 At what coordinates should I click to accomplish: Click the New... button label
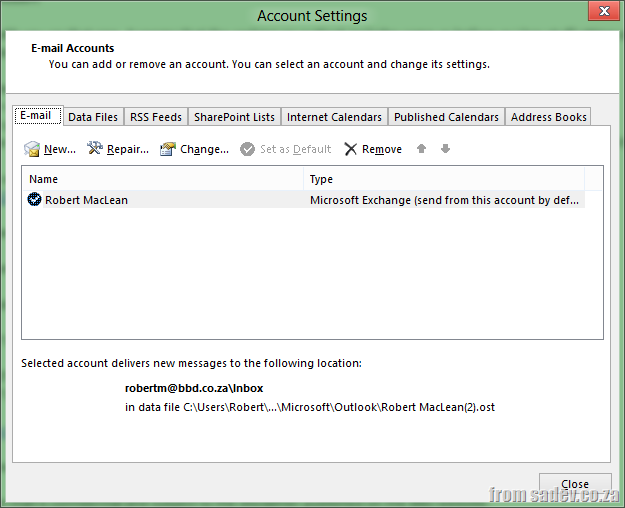coord(60,149)
